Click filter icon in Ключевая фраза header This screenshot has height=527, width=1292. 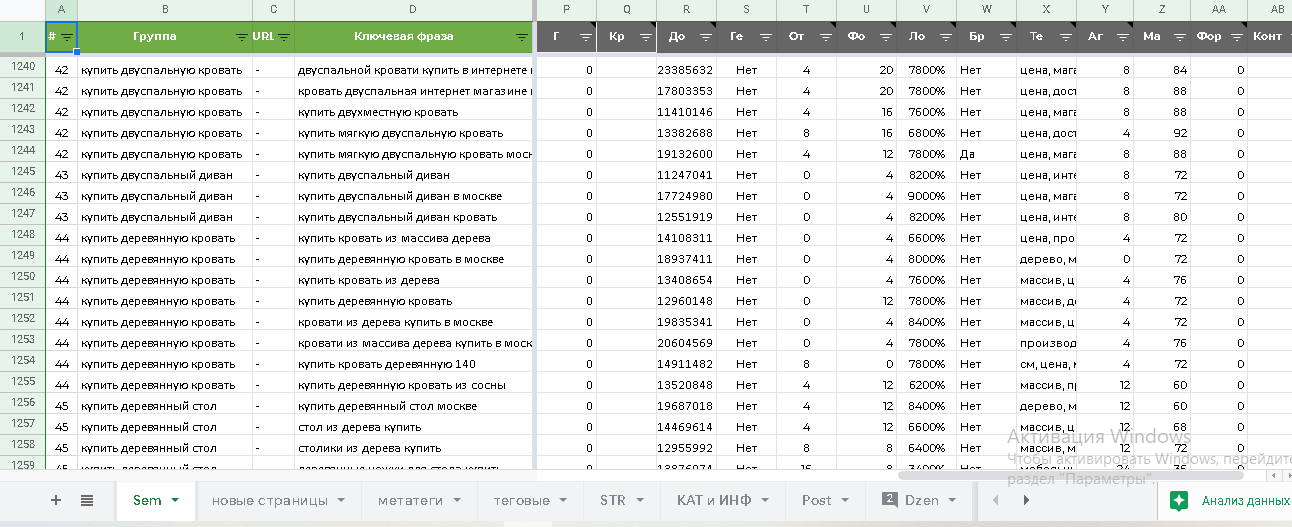[x=522, y=37]
